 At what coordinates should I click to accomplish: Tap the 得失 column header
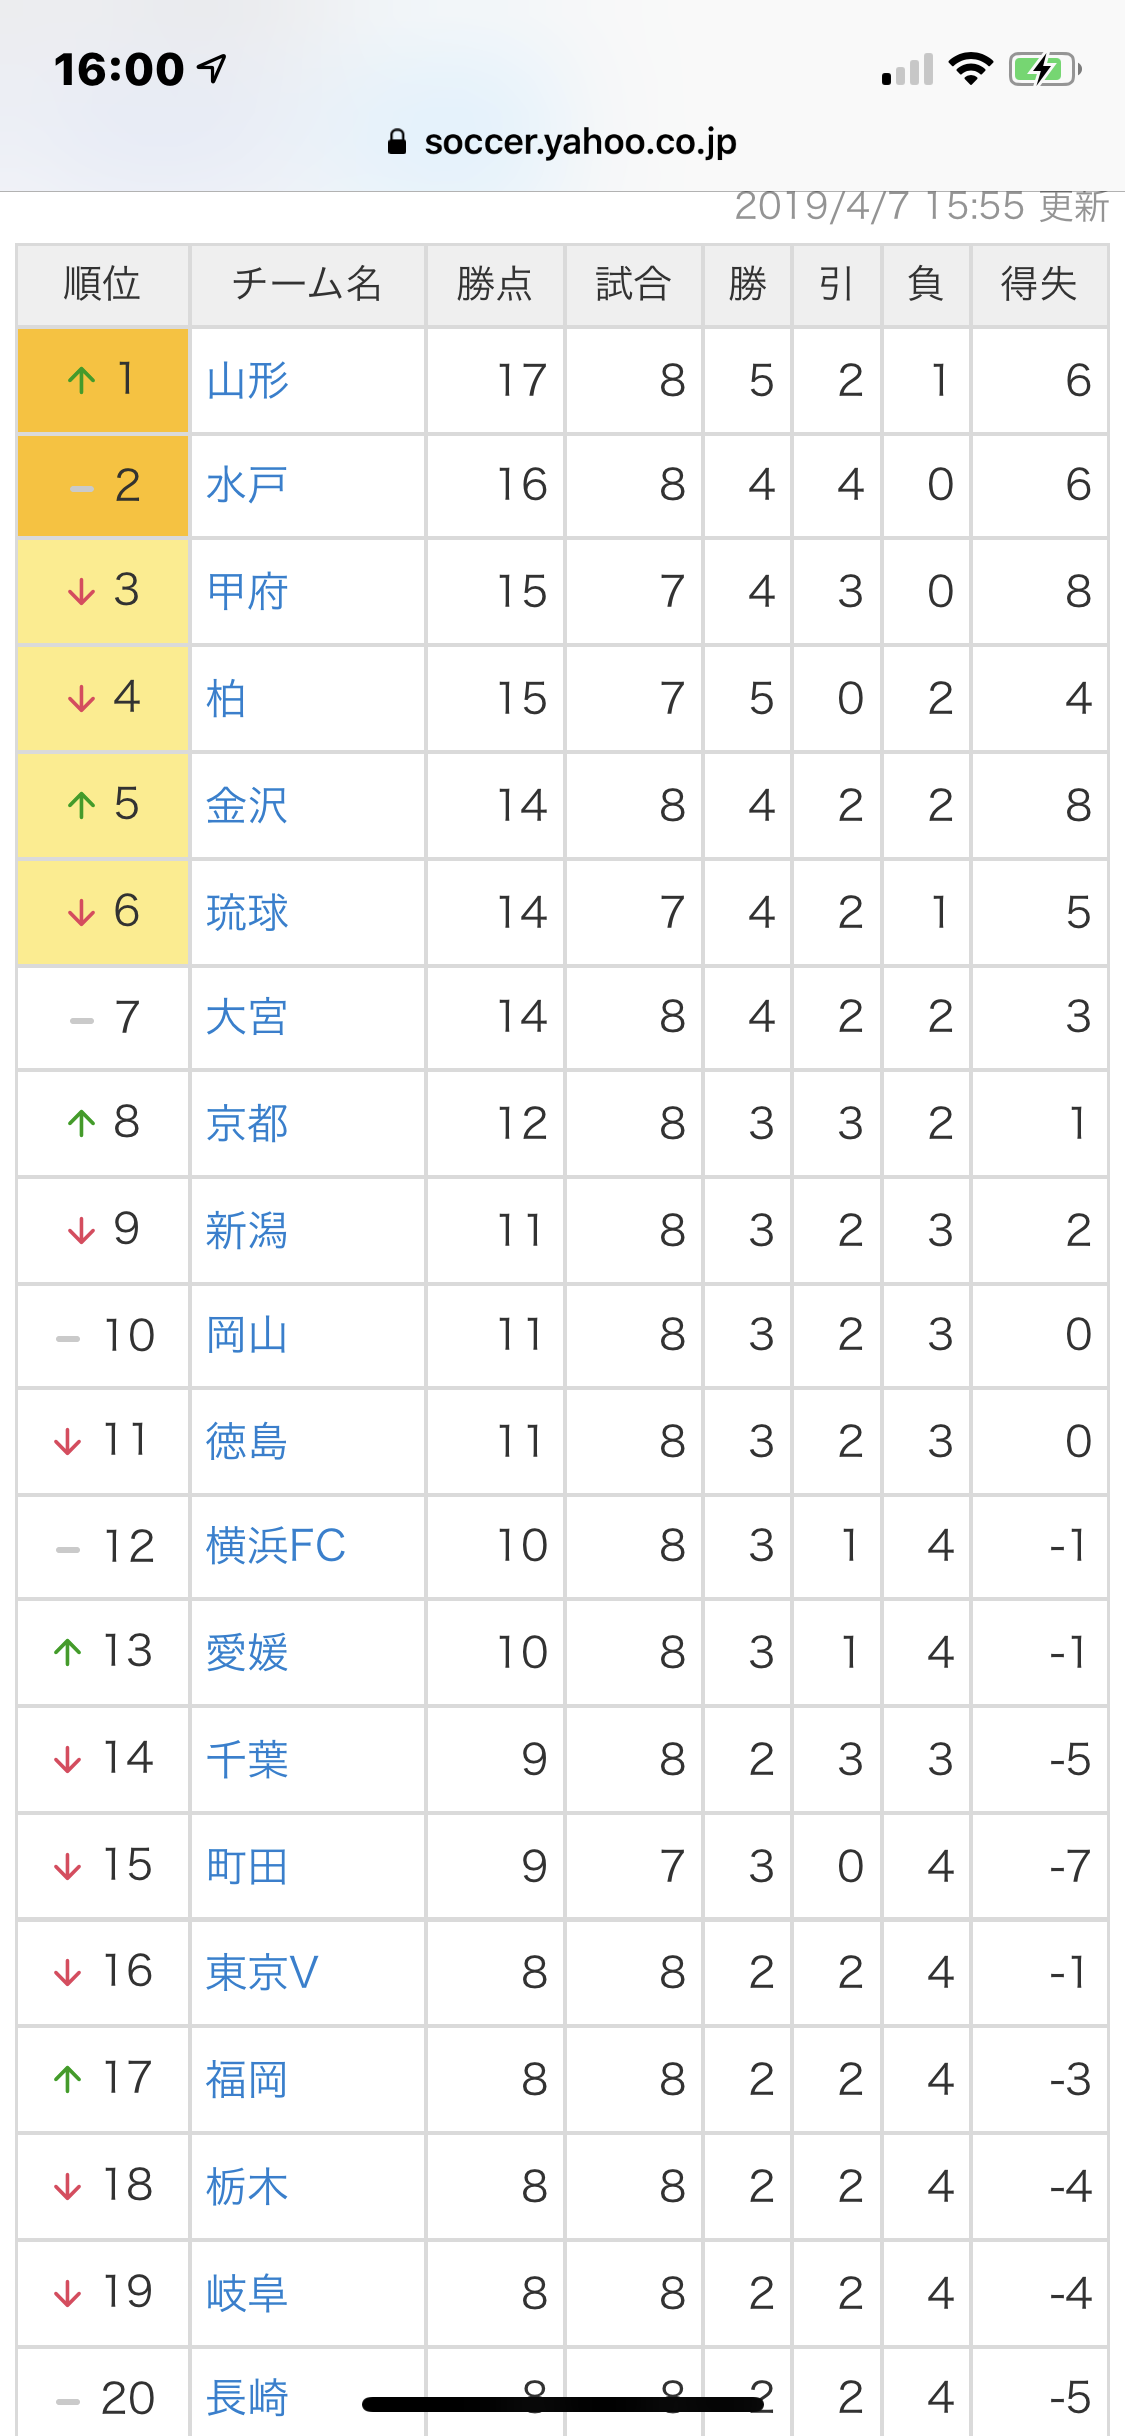tap(1038, 285)
